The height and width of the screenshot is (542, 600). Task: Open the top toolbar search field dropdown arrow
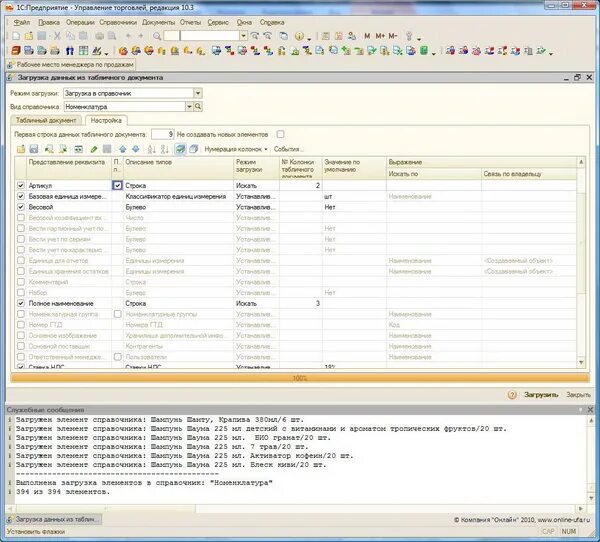click(x=243, y=36)
